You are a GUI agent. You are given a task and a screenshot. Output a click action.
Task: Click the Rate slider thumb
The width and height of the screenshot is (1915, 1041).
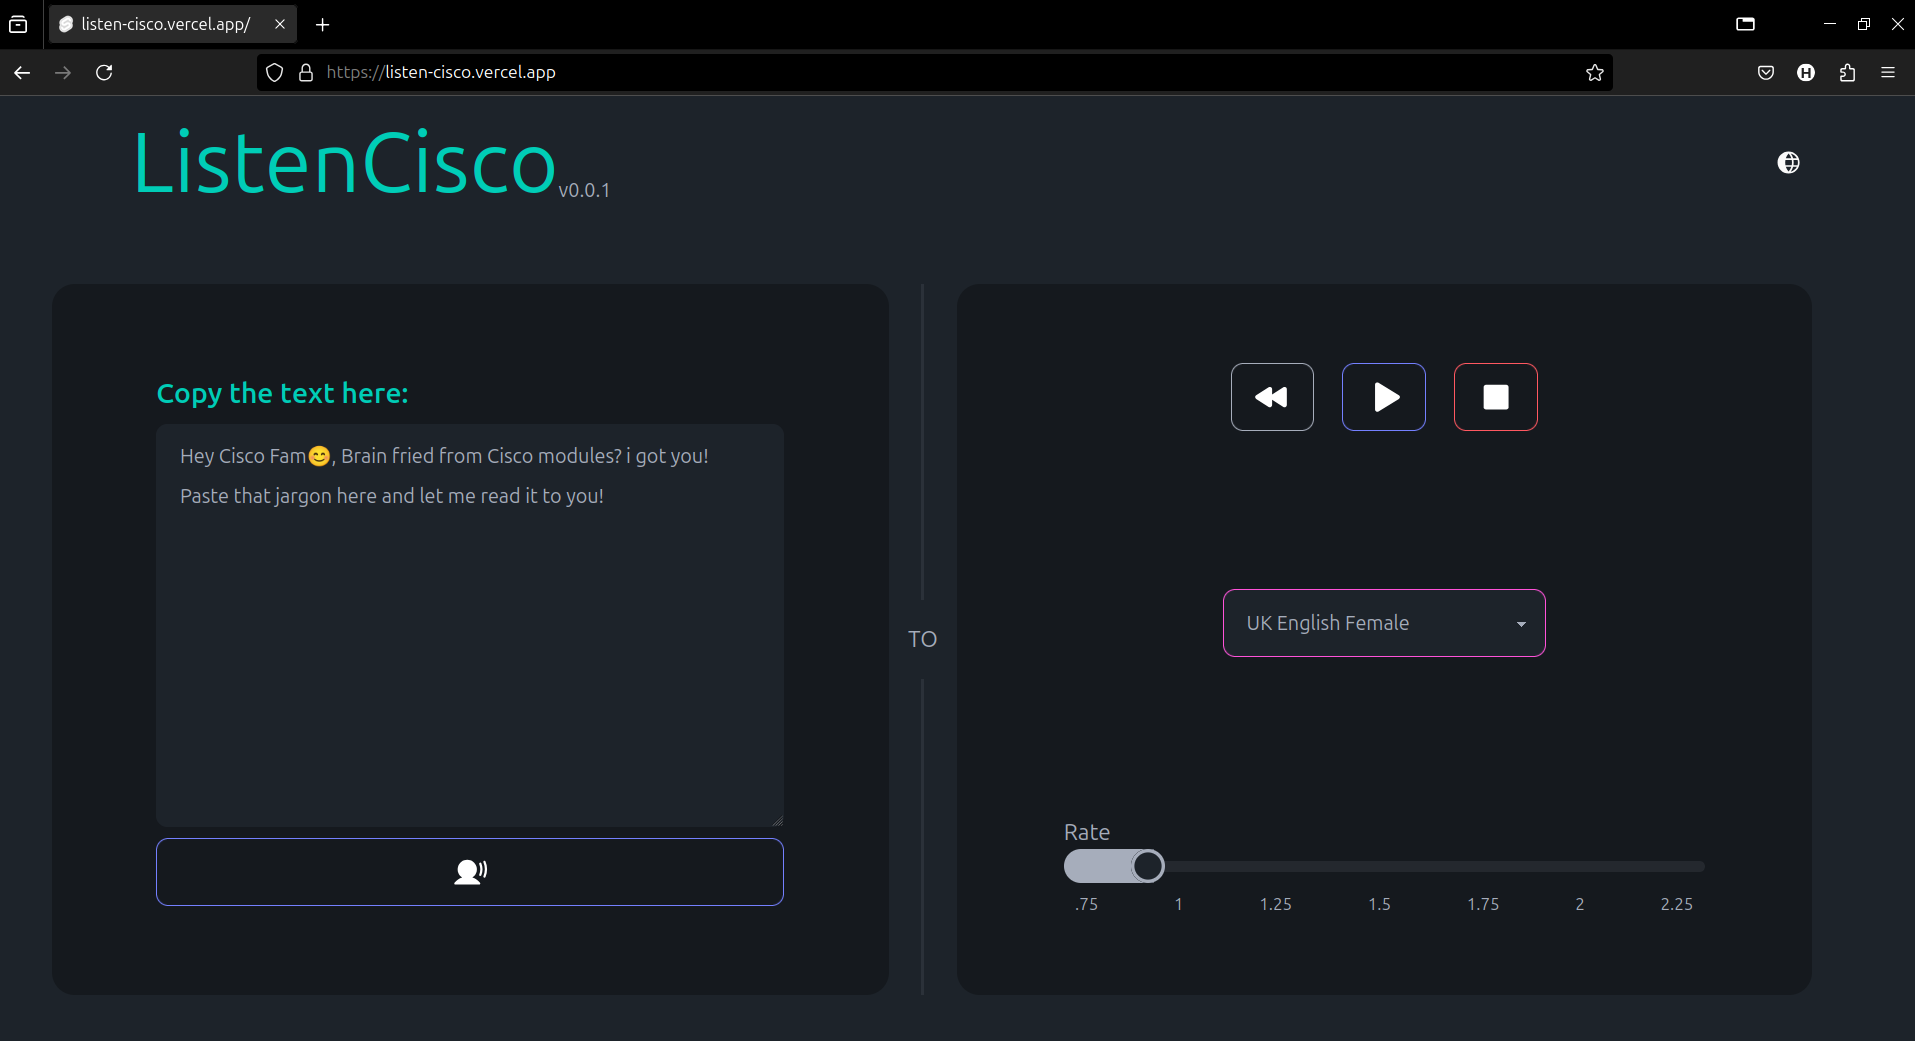pyautogui.click(x=1148, y=866)
